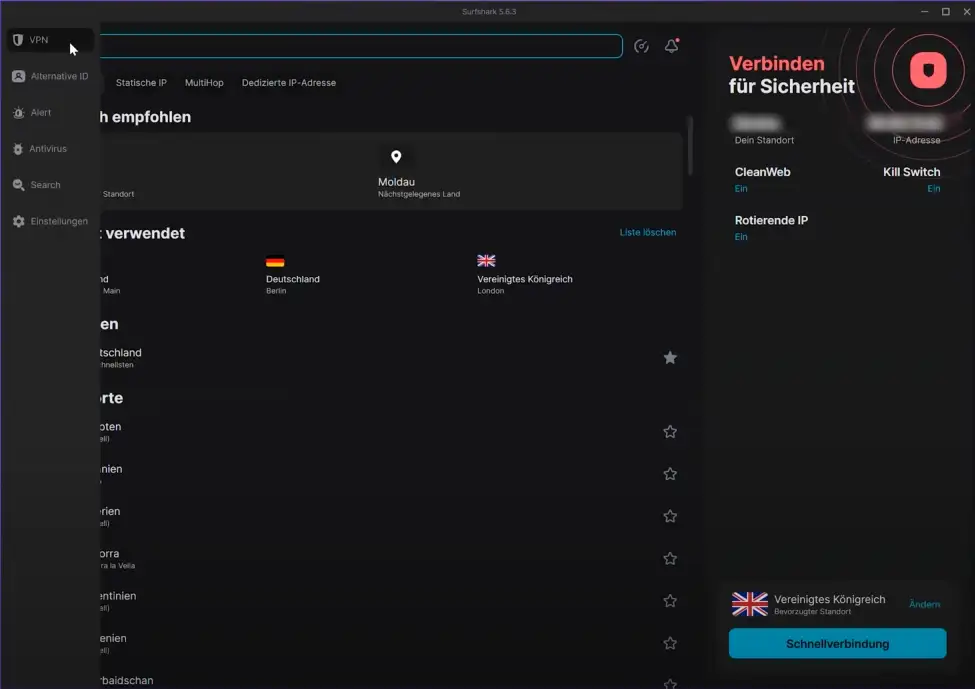Open Alert section in sidebar

coord(40,113)
